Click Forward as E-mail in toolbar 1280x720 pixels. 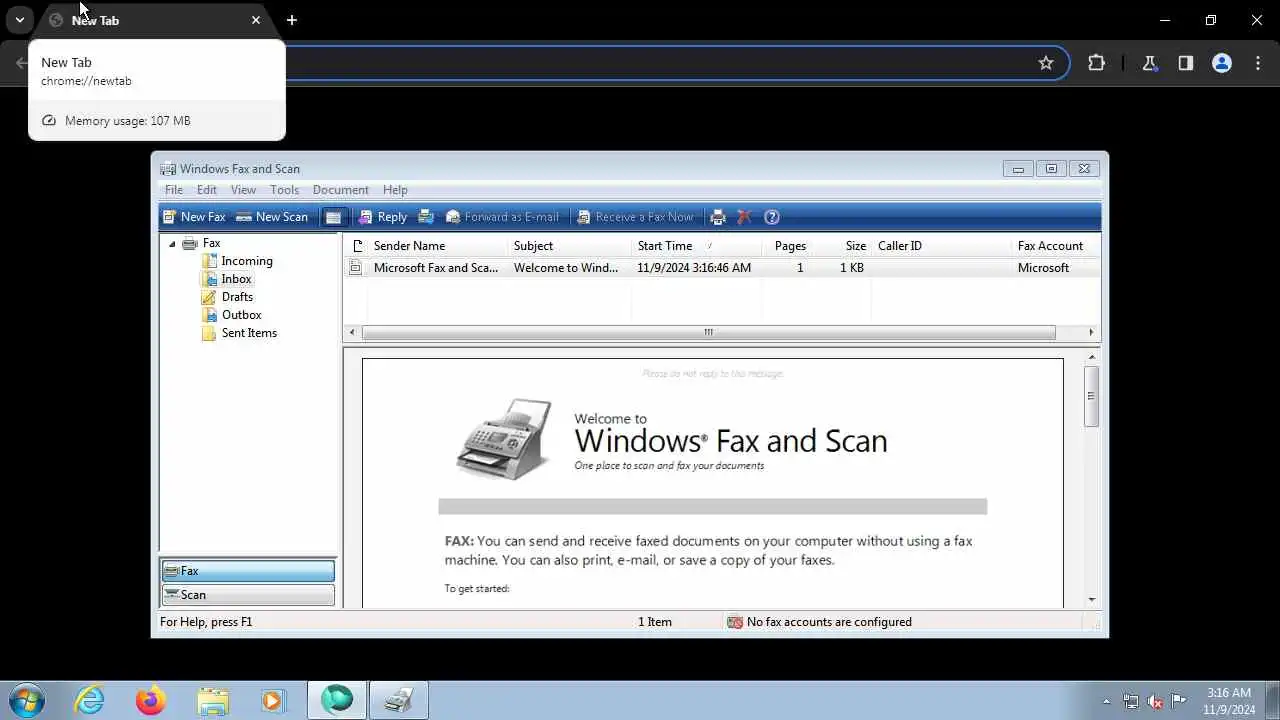pyautogui.click(x=502, y=217)
